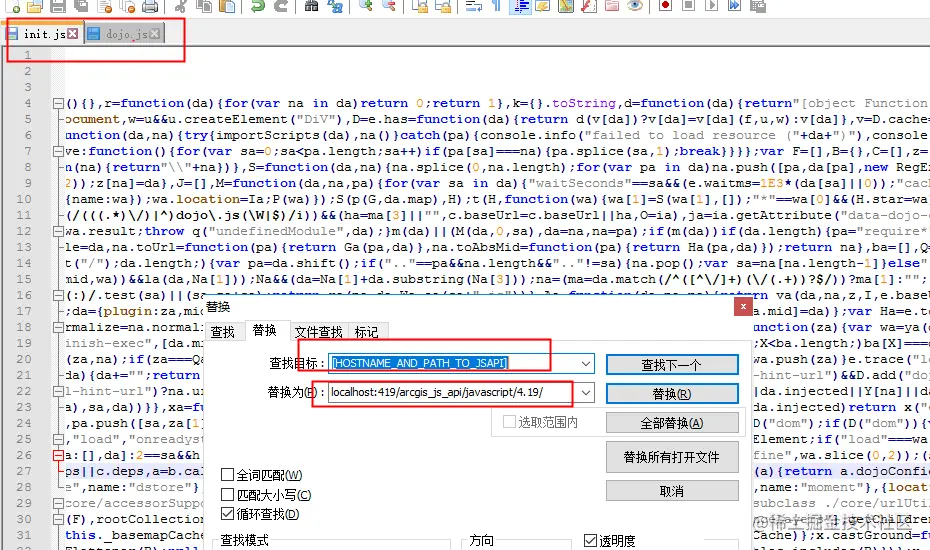
Task: Undo the last edit
Action: point(257,6)
